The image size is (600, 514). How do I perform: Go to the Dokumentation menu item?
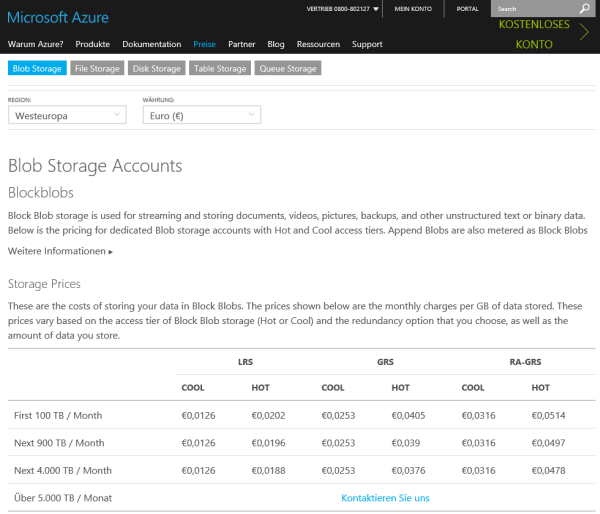(152, 44)
